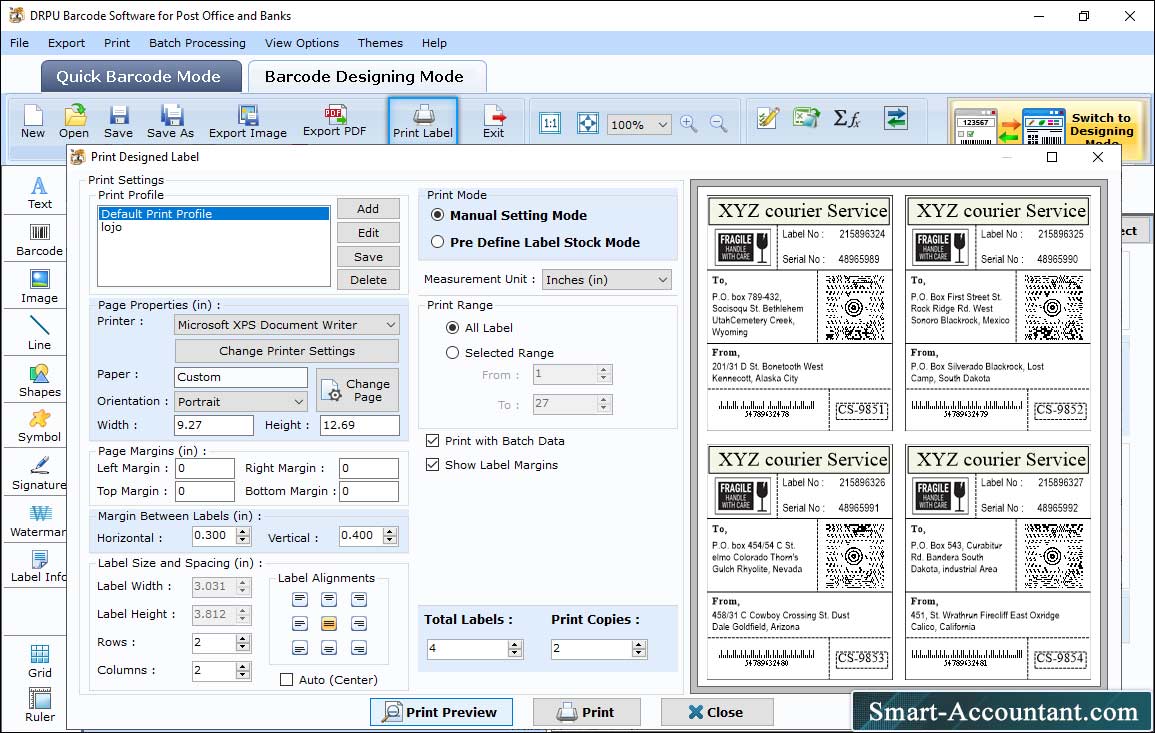Select the Symbol tool in sidebar
This screenshot has height=733, width=1155.
tap(40, 426)
